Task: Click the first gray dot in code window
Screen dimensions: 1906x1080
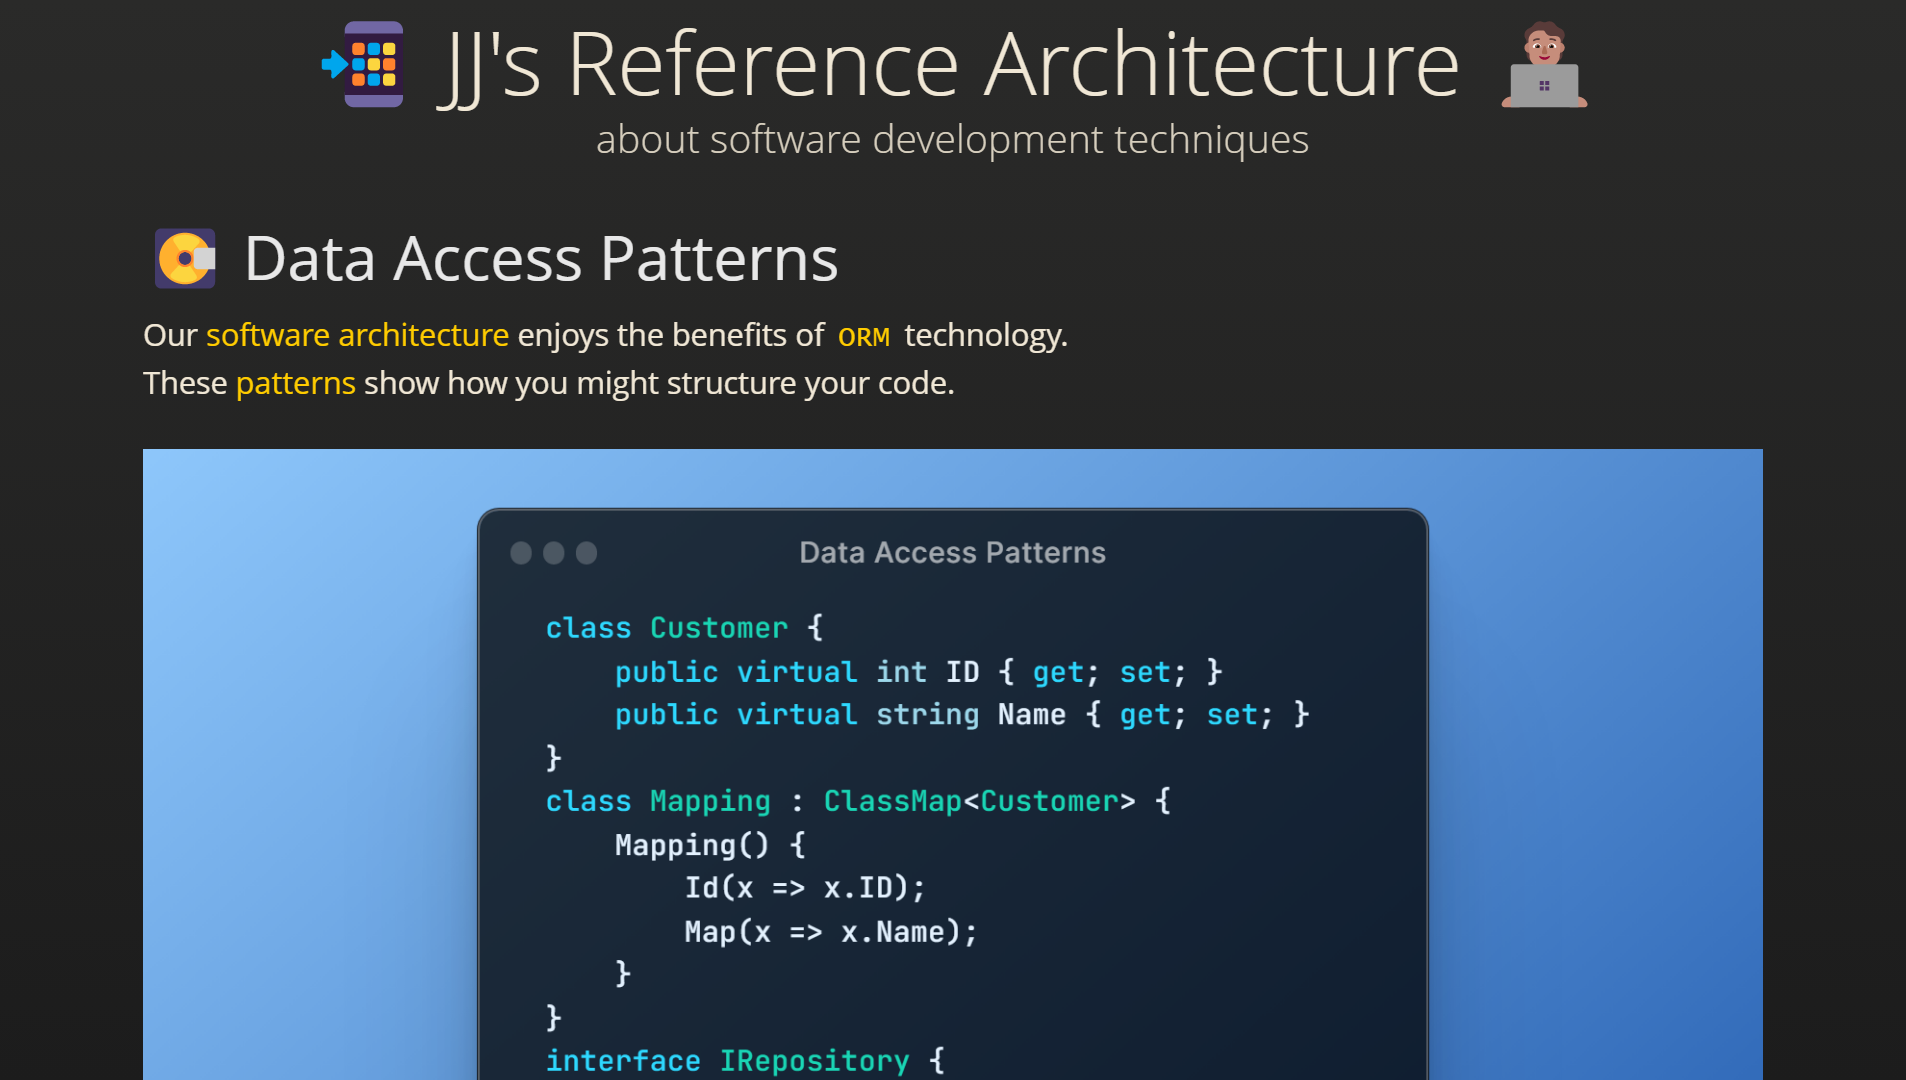Action: [521, 553]
